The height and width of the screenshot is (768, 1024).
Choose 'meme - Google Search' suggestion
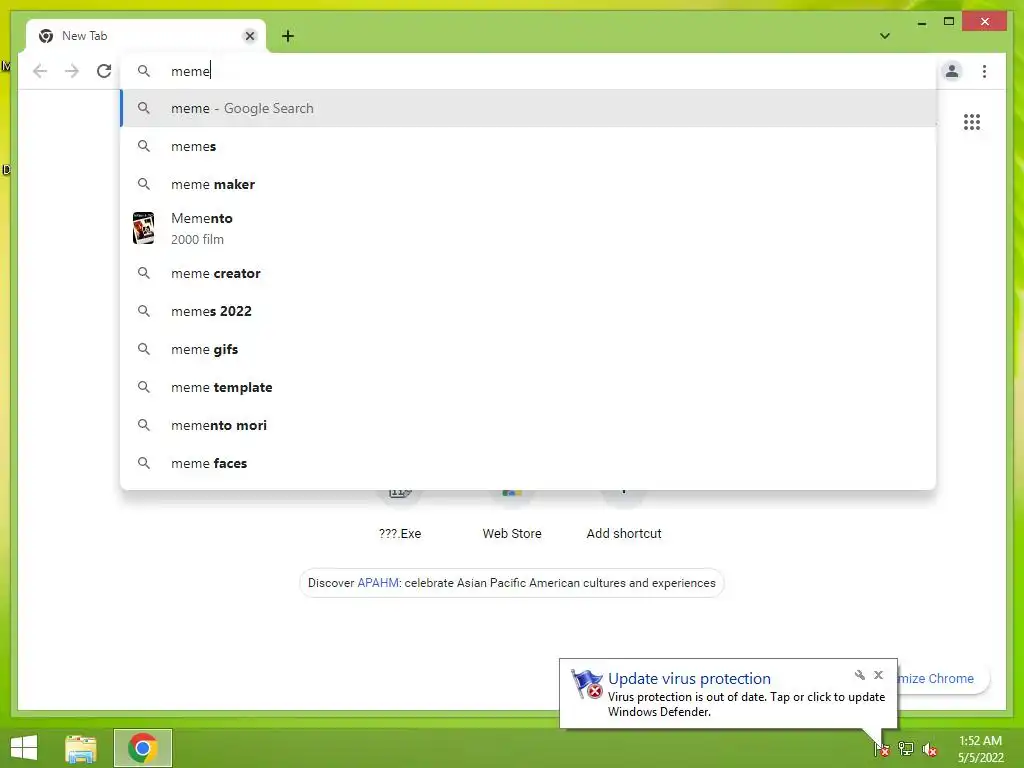(x=528, y=108)
